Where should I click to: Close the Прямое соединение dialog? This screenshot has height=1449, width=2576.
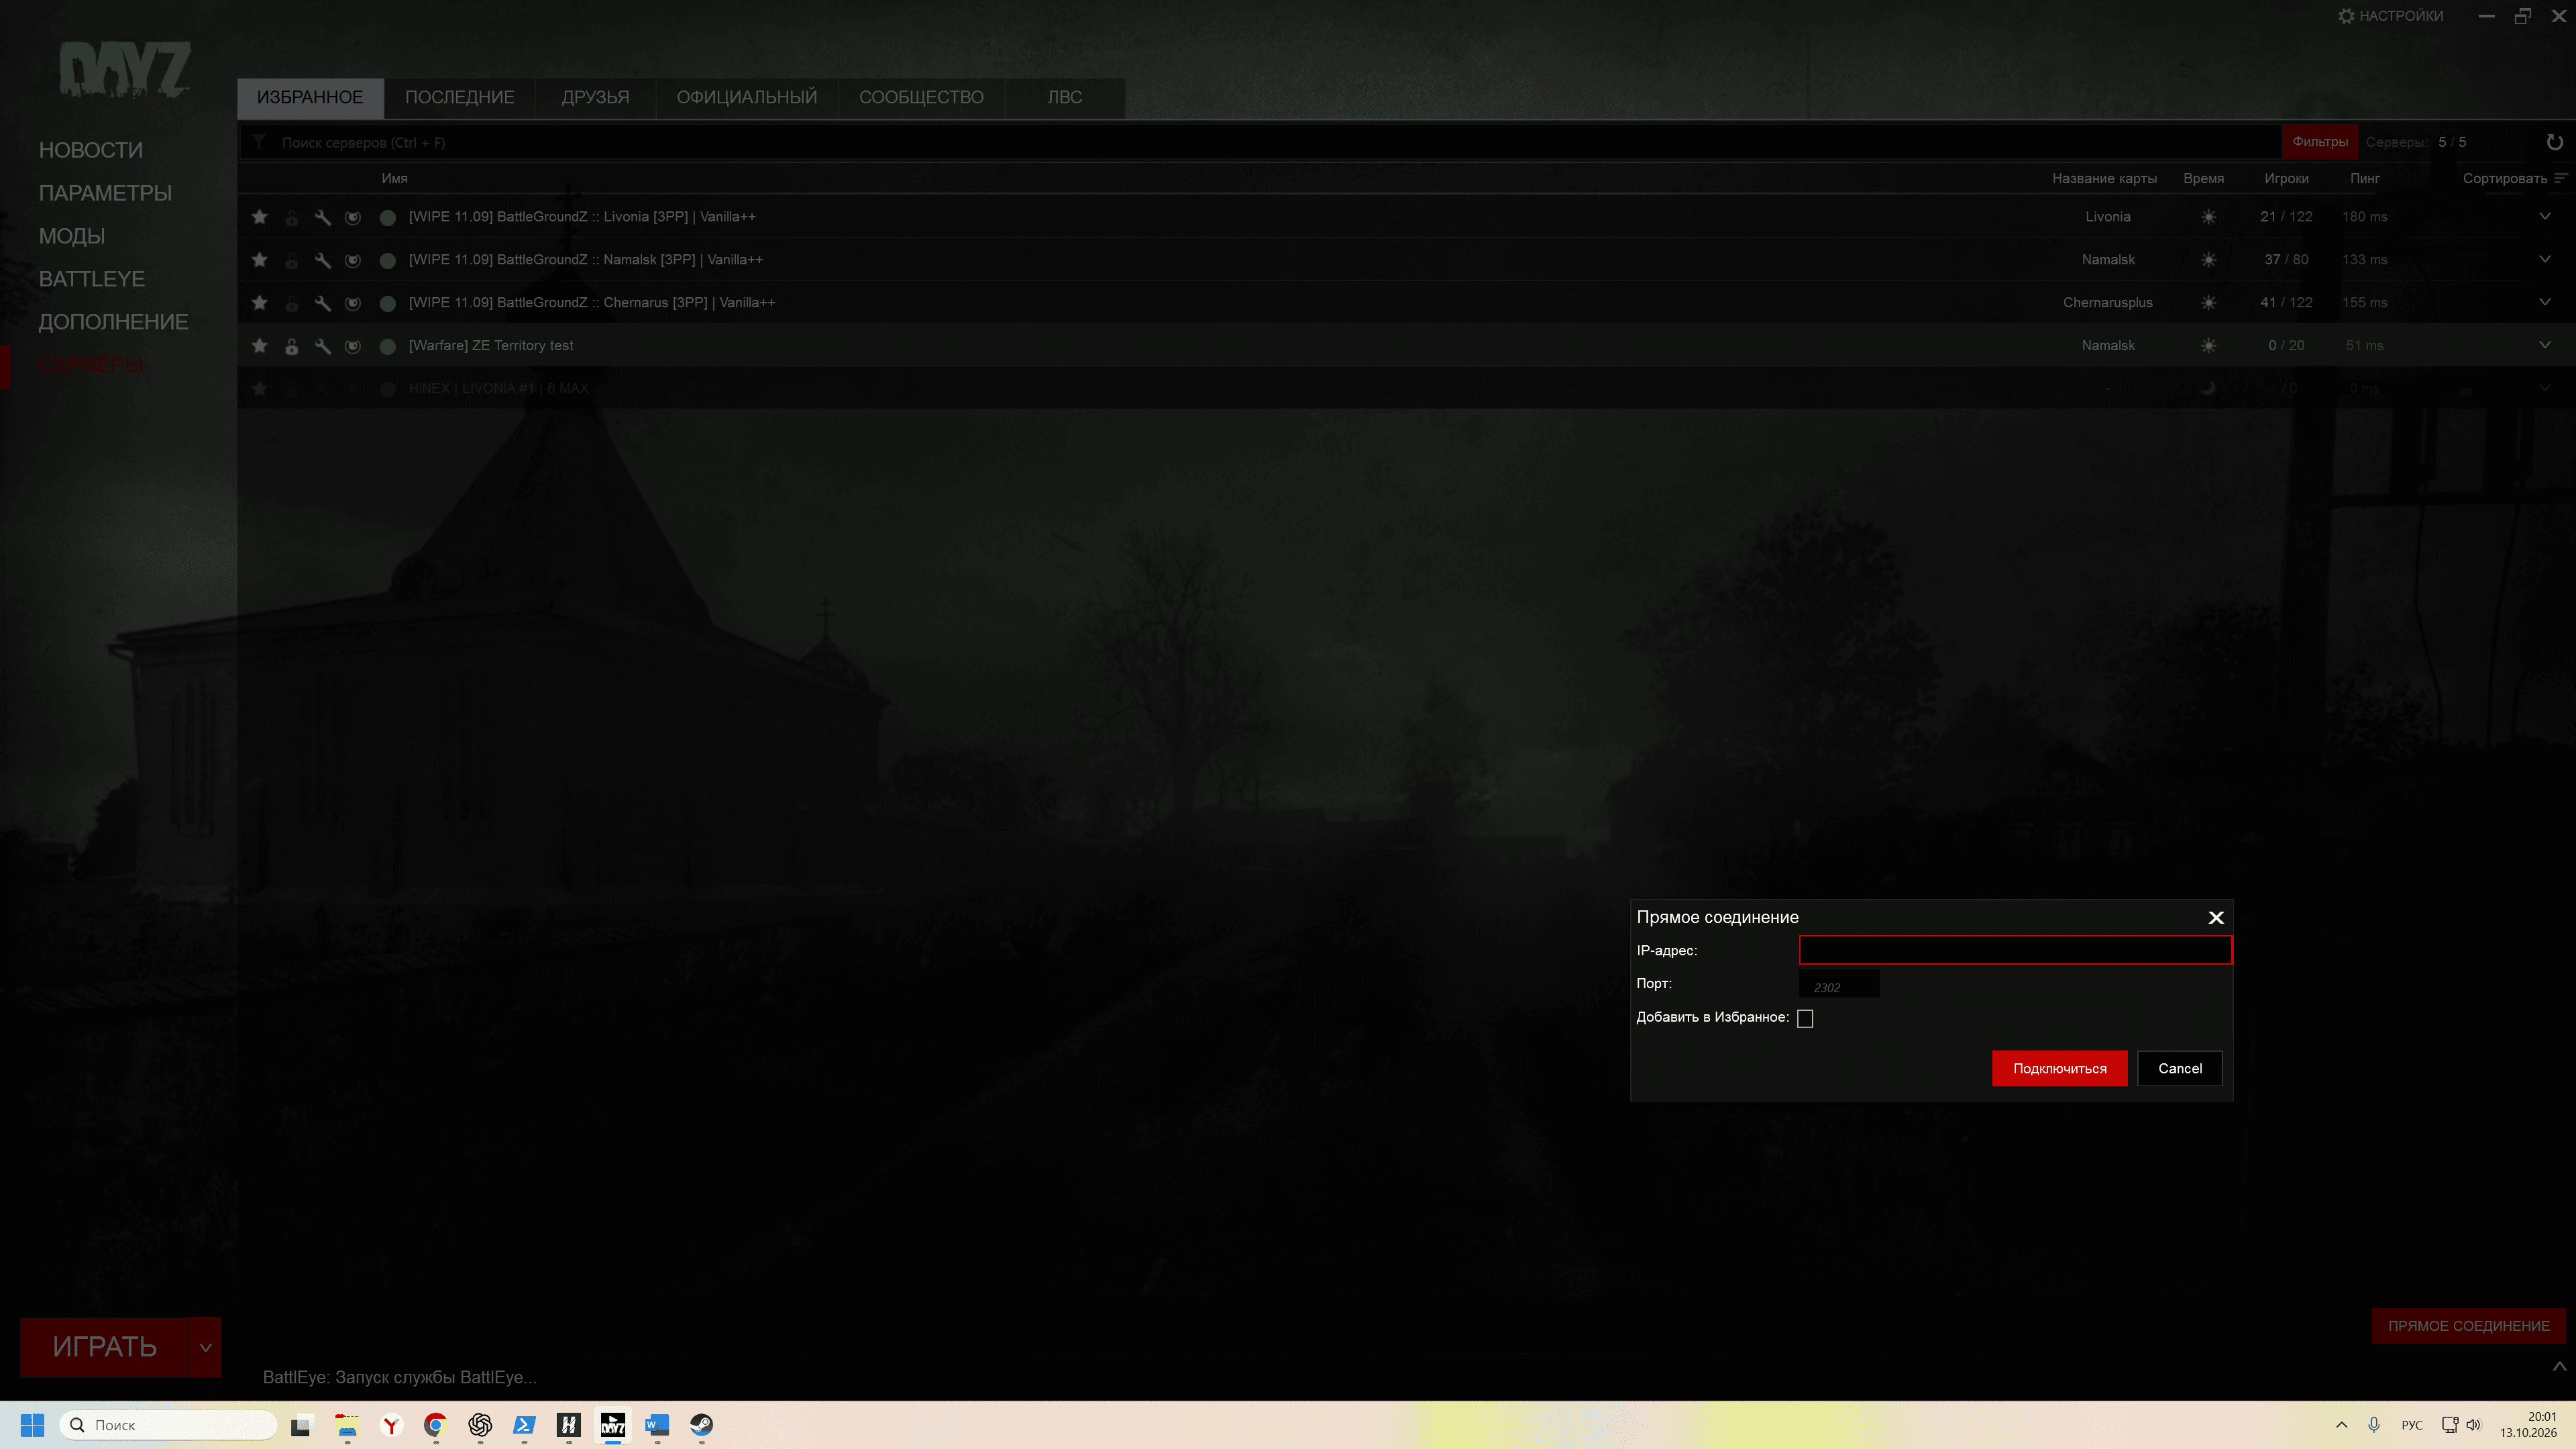click(x=2216, y=918)
